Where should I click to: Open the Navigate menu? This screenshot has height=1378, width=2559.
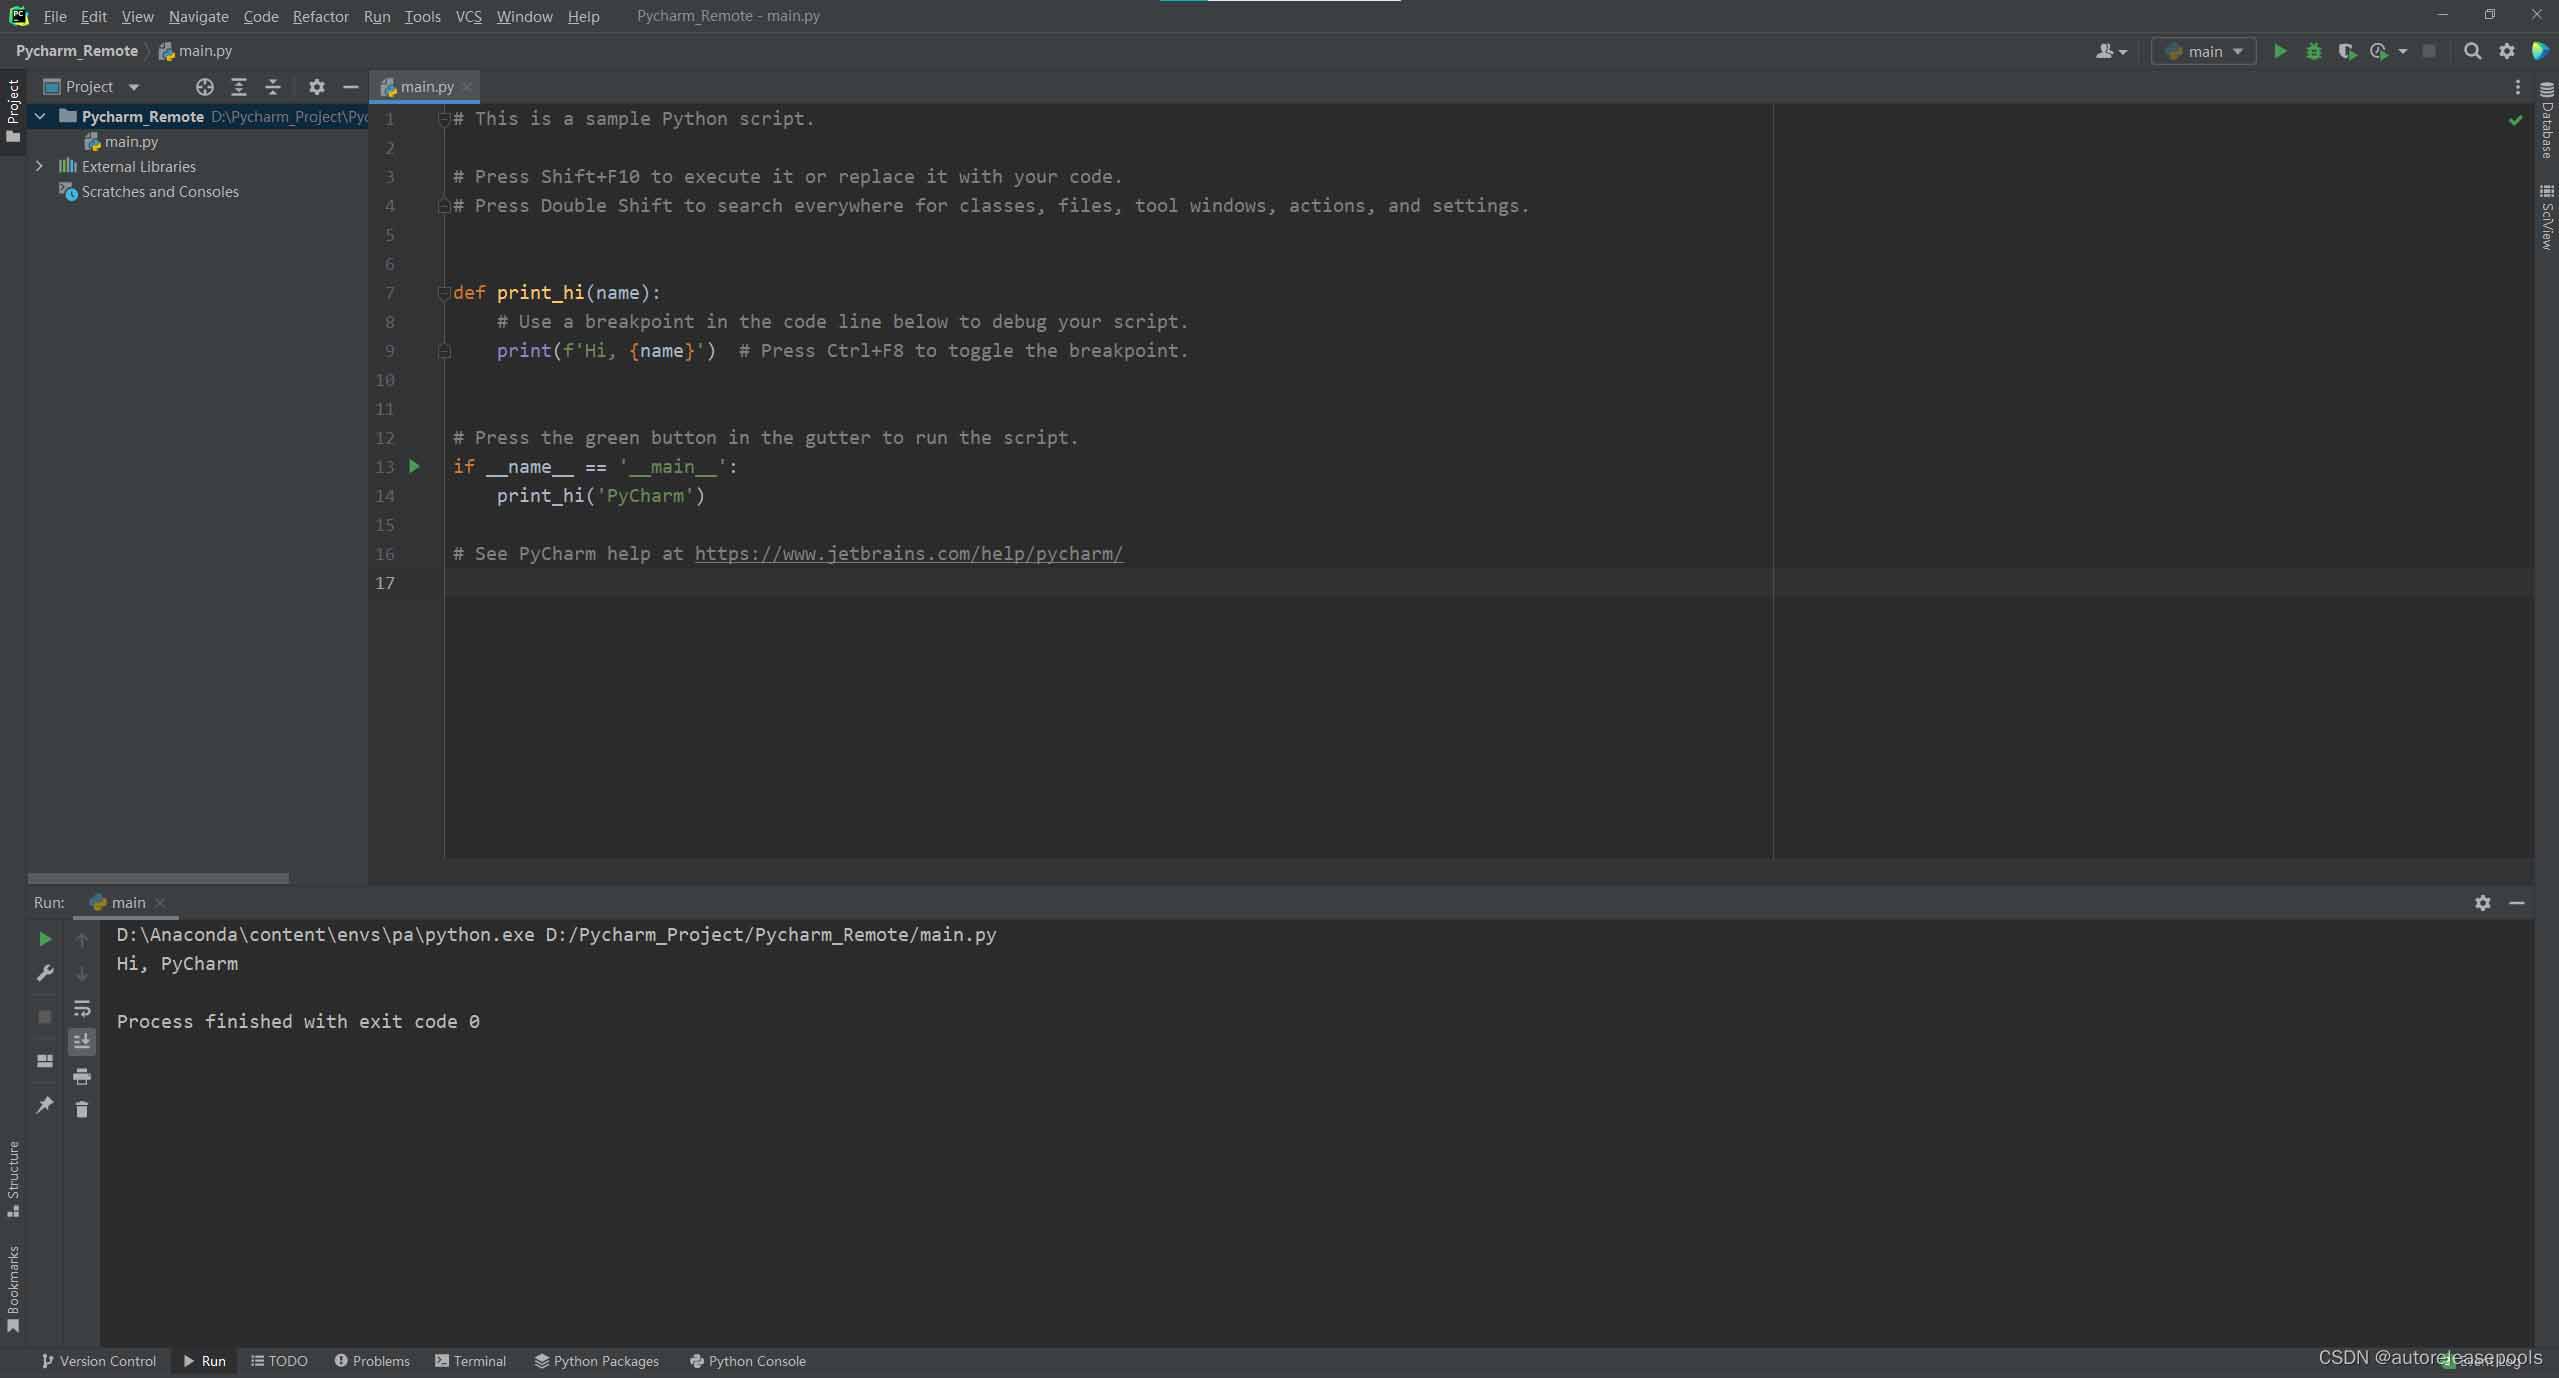198,16
